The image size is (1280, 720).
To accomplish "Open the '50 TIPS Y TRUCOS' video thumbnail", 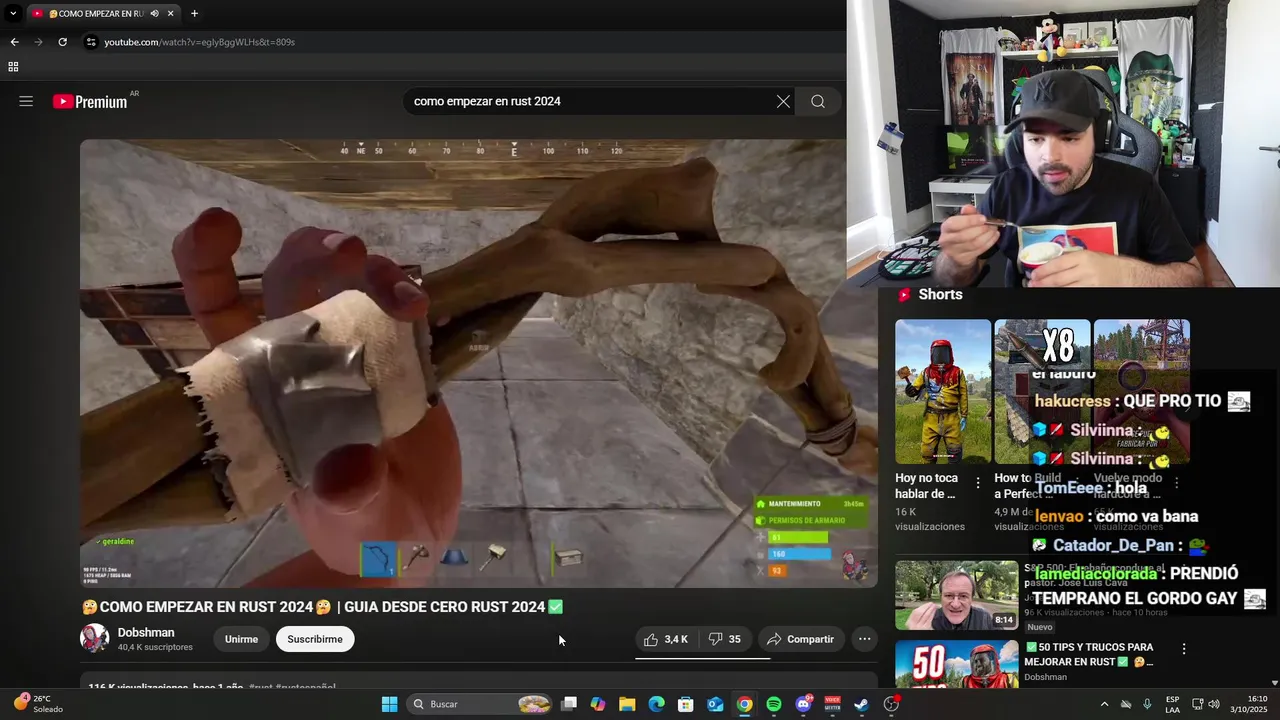I will pyautogui.click(x=956, y=665).
